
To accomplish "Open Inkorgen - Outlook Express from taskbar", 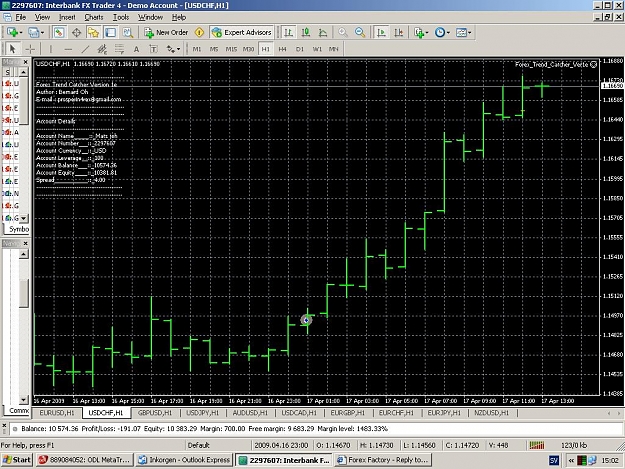I will pyautogui.click(x=184, y=460).
